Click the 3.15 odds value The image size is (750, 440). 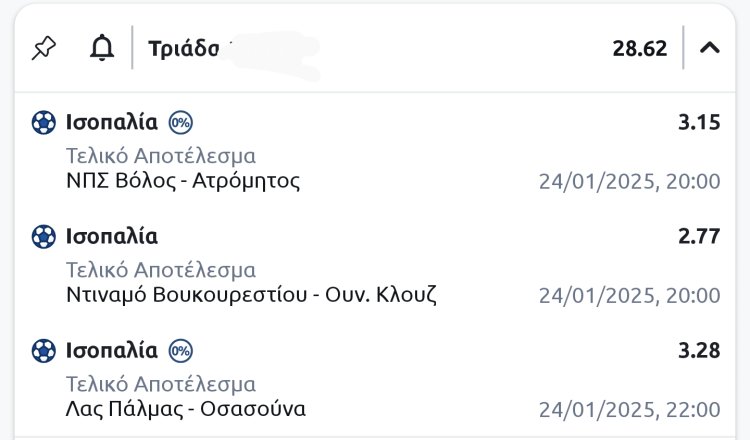click(699, 123)
